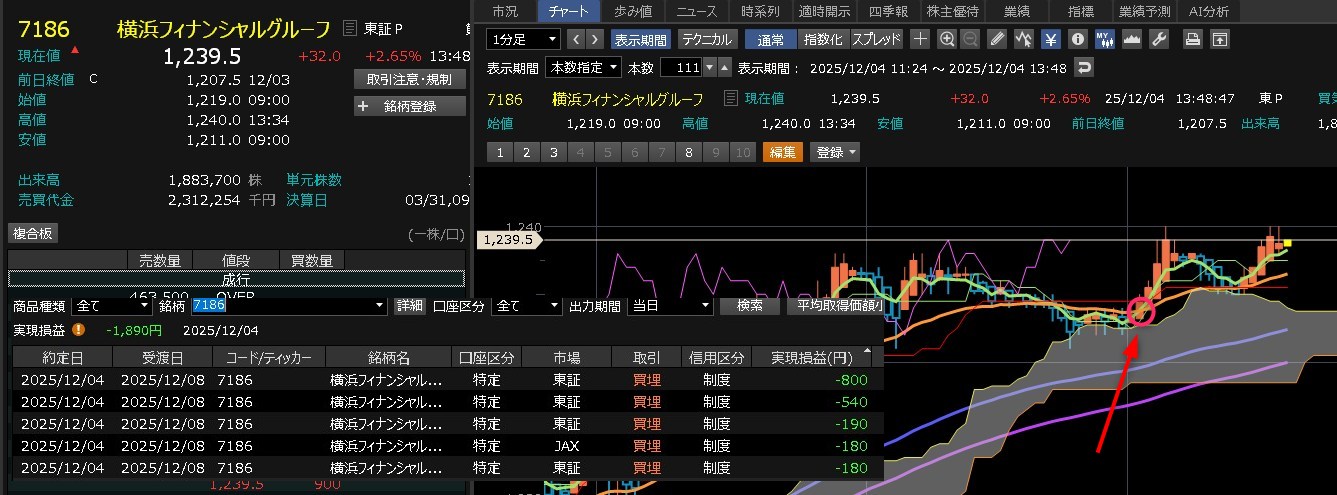Toggle the yen price display icon
Viewport: 1337px width, 495px height.
1051,39
